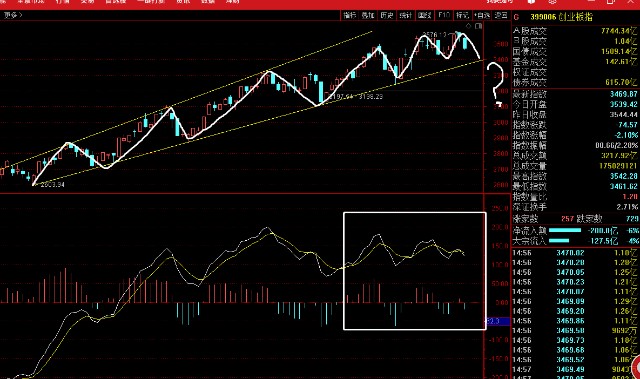The height and width of the screenshot is (379, 640).
Task: Click the A股成交 row value 7744.34亿
Action: pos(618,31)
